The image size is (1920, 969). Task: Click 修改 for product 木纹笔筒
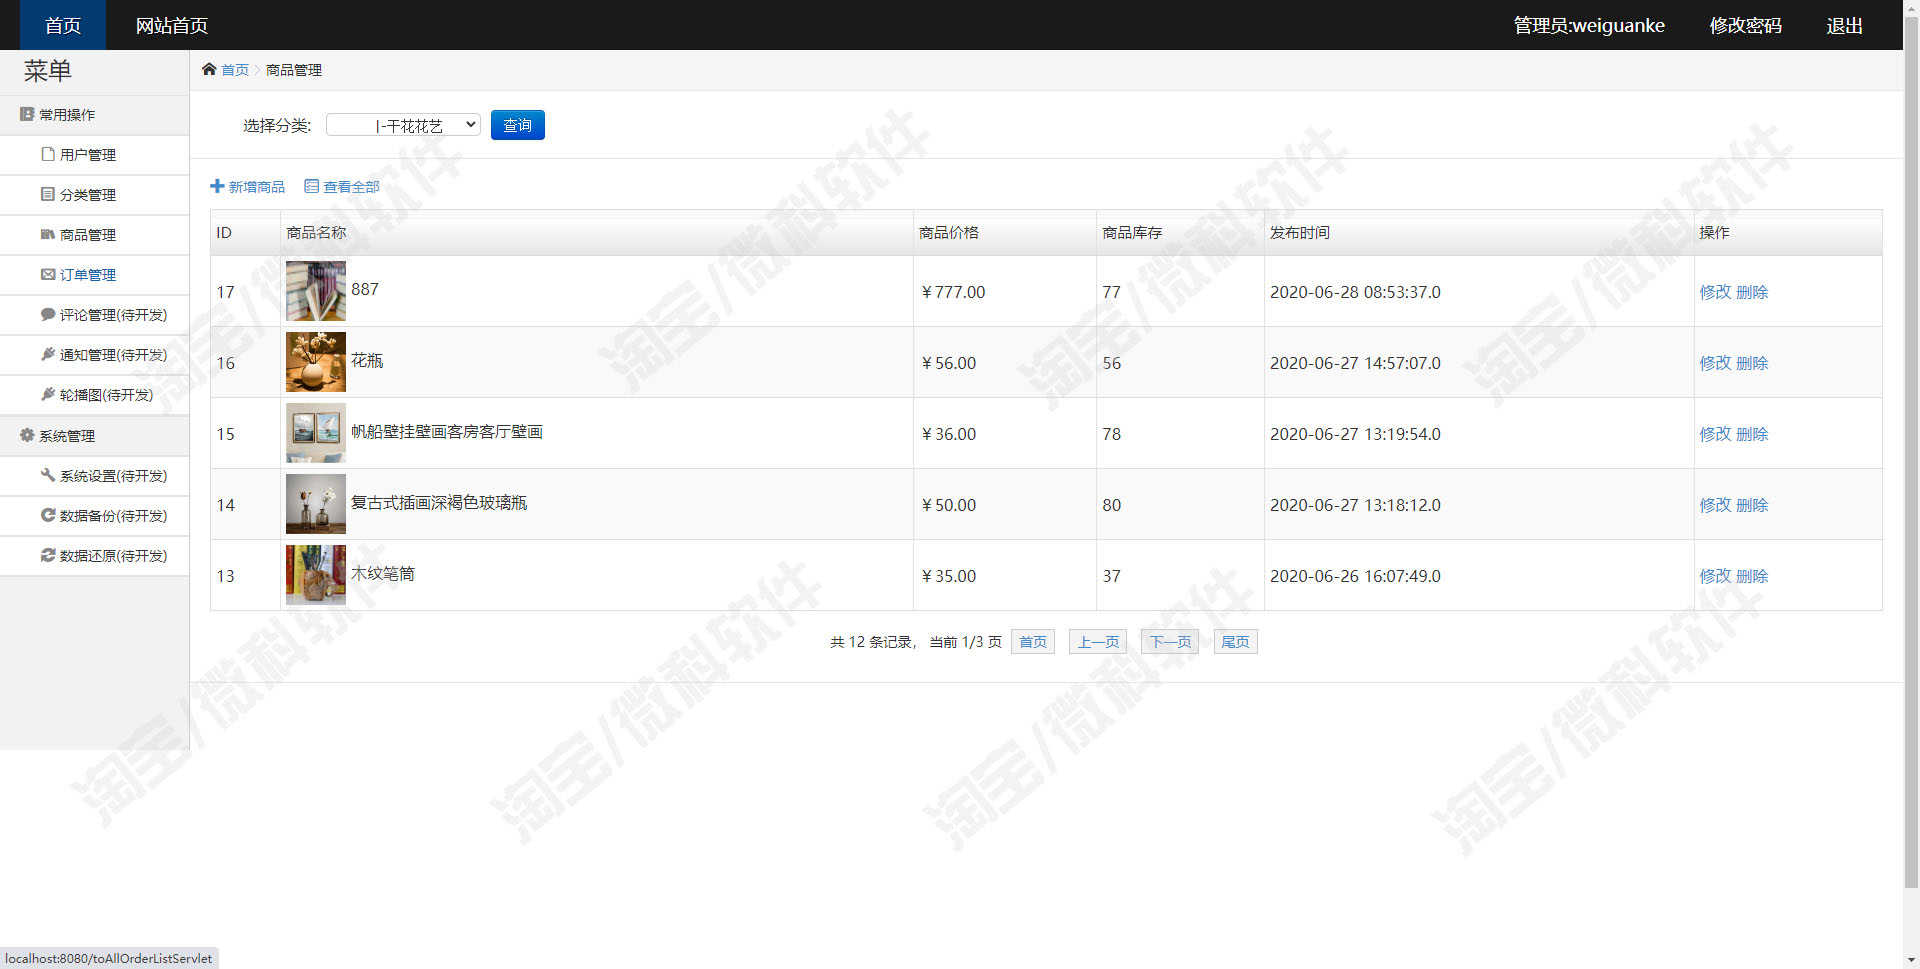(x=1715, y=576)
